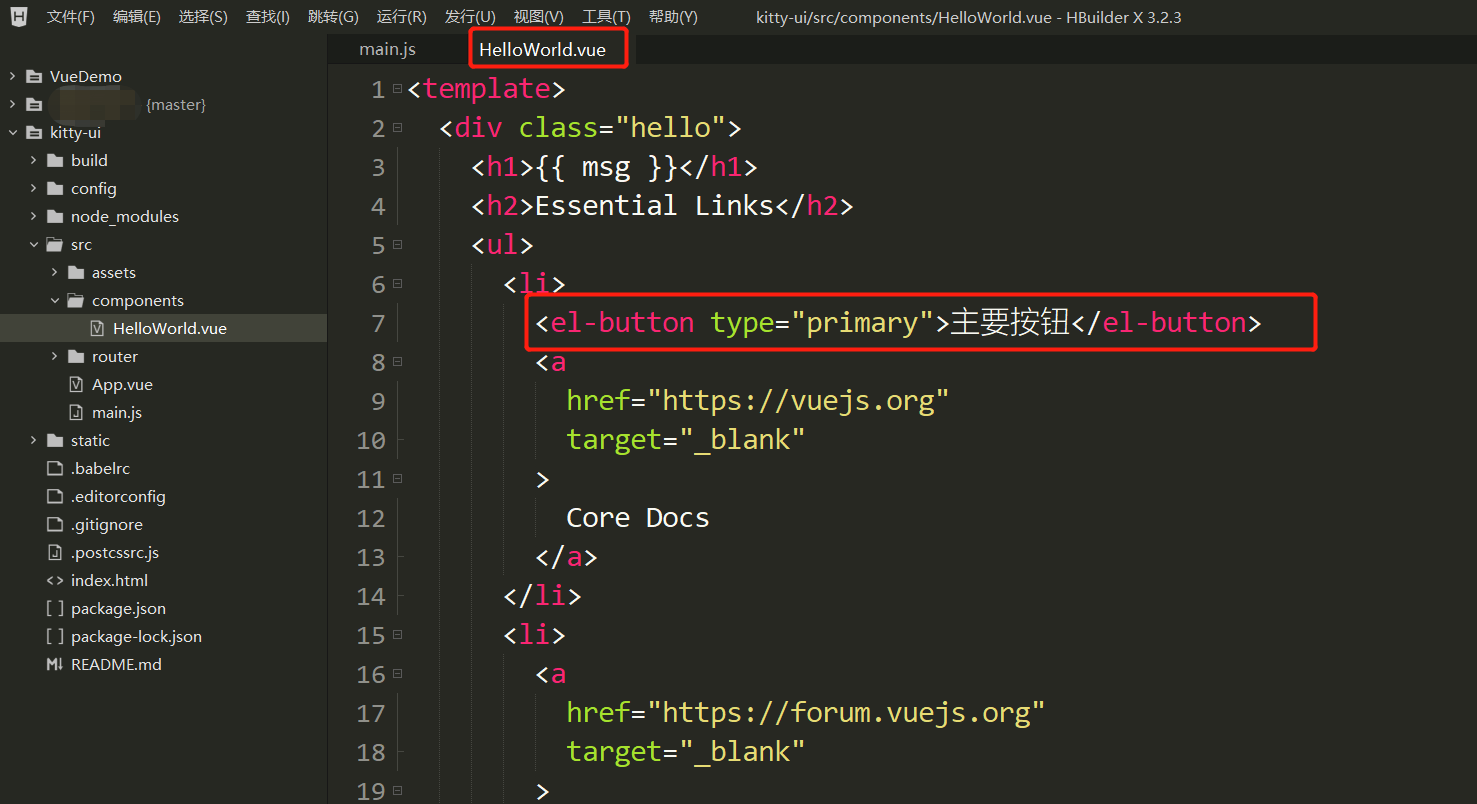1477x804 pixels.
Task: Click the file icon beside .babelrc
Action: coord(55,468)
